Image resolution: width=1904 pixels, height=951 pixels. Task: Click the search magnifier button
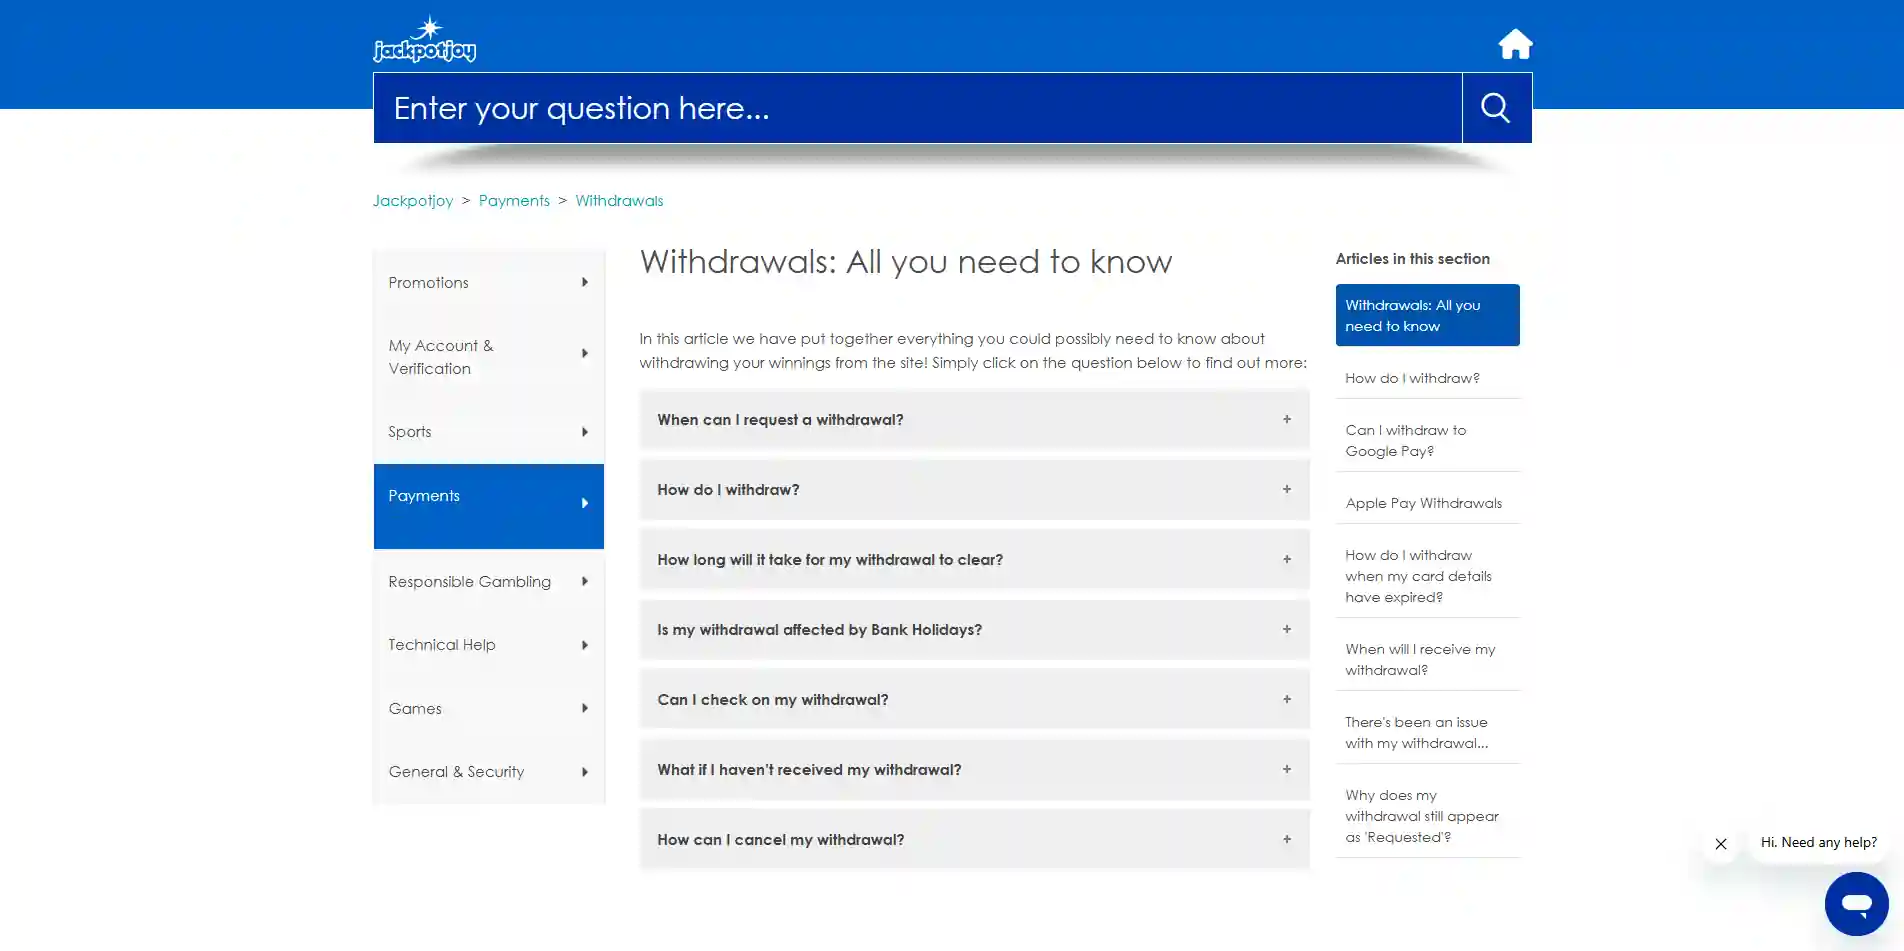(x=1496, y=108)
